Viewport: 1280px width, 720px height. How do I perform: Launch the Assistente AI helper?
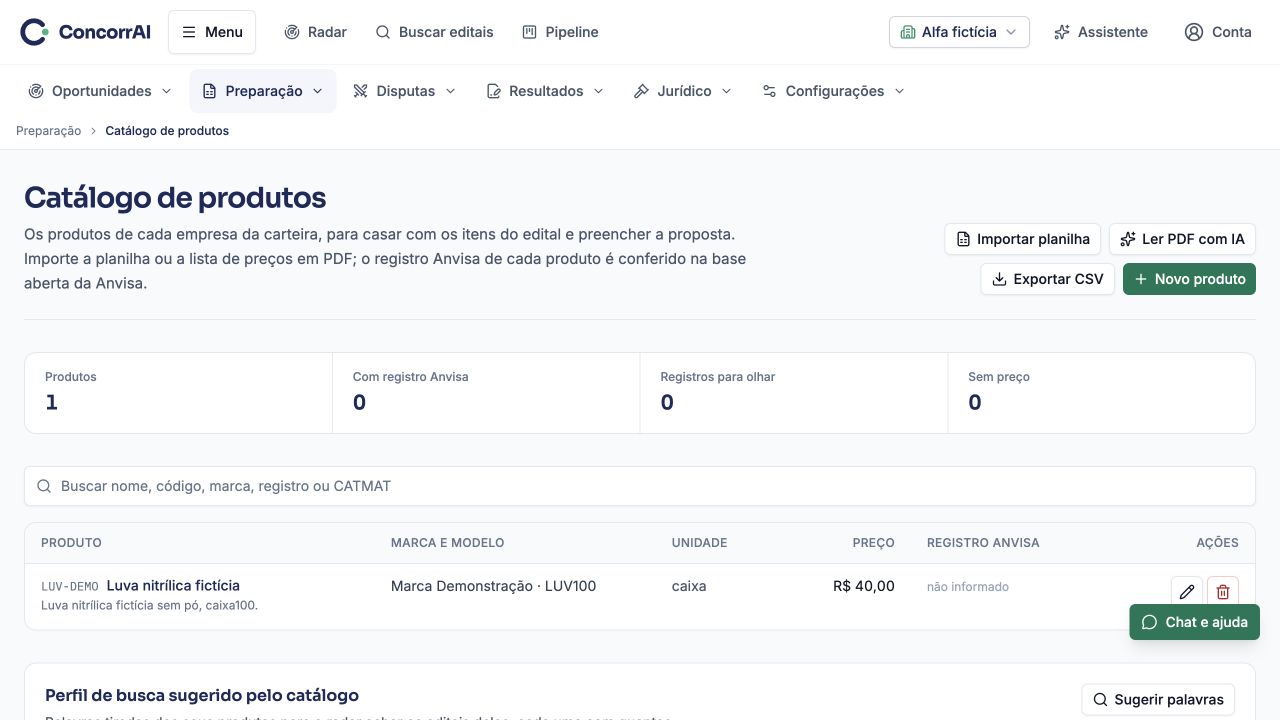point(1101,32)
